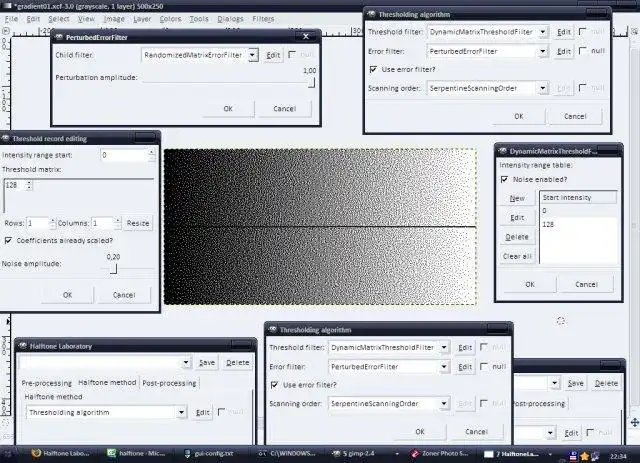Click New in the DynamicMatrixThreshold dialog
Image resolution: width=640 pixels, height=463 pixels.
point(517,198)
